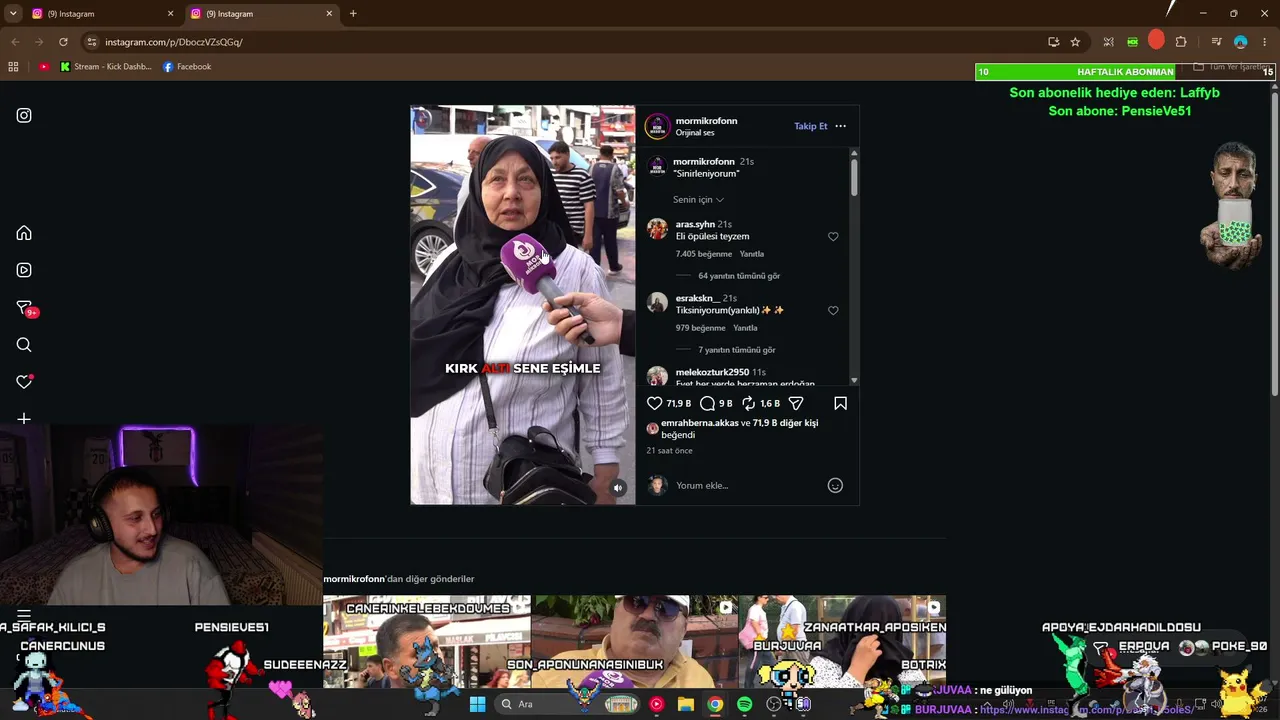The image size is (1280, 720).
Task: Open the post's comment icon
Action: click(x=707, y=403)
